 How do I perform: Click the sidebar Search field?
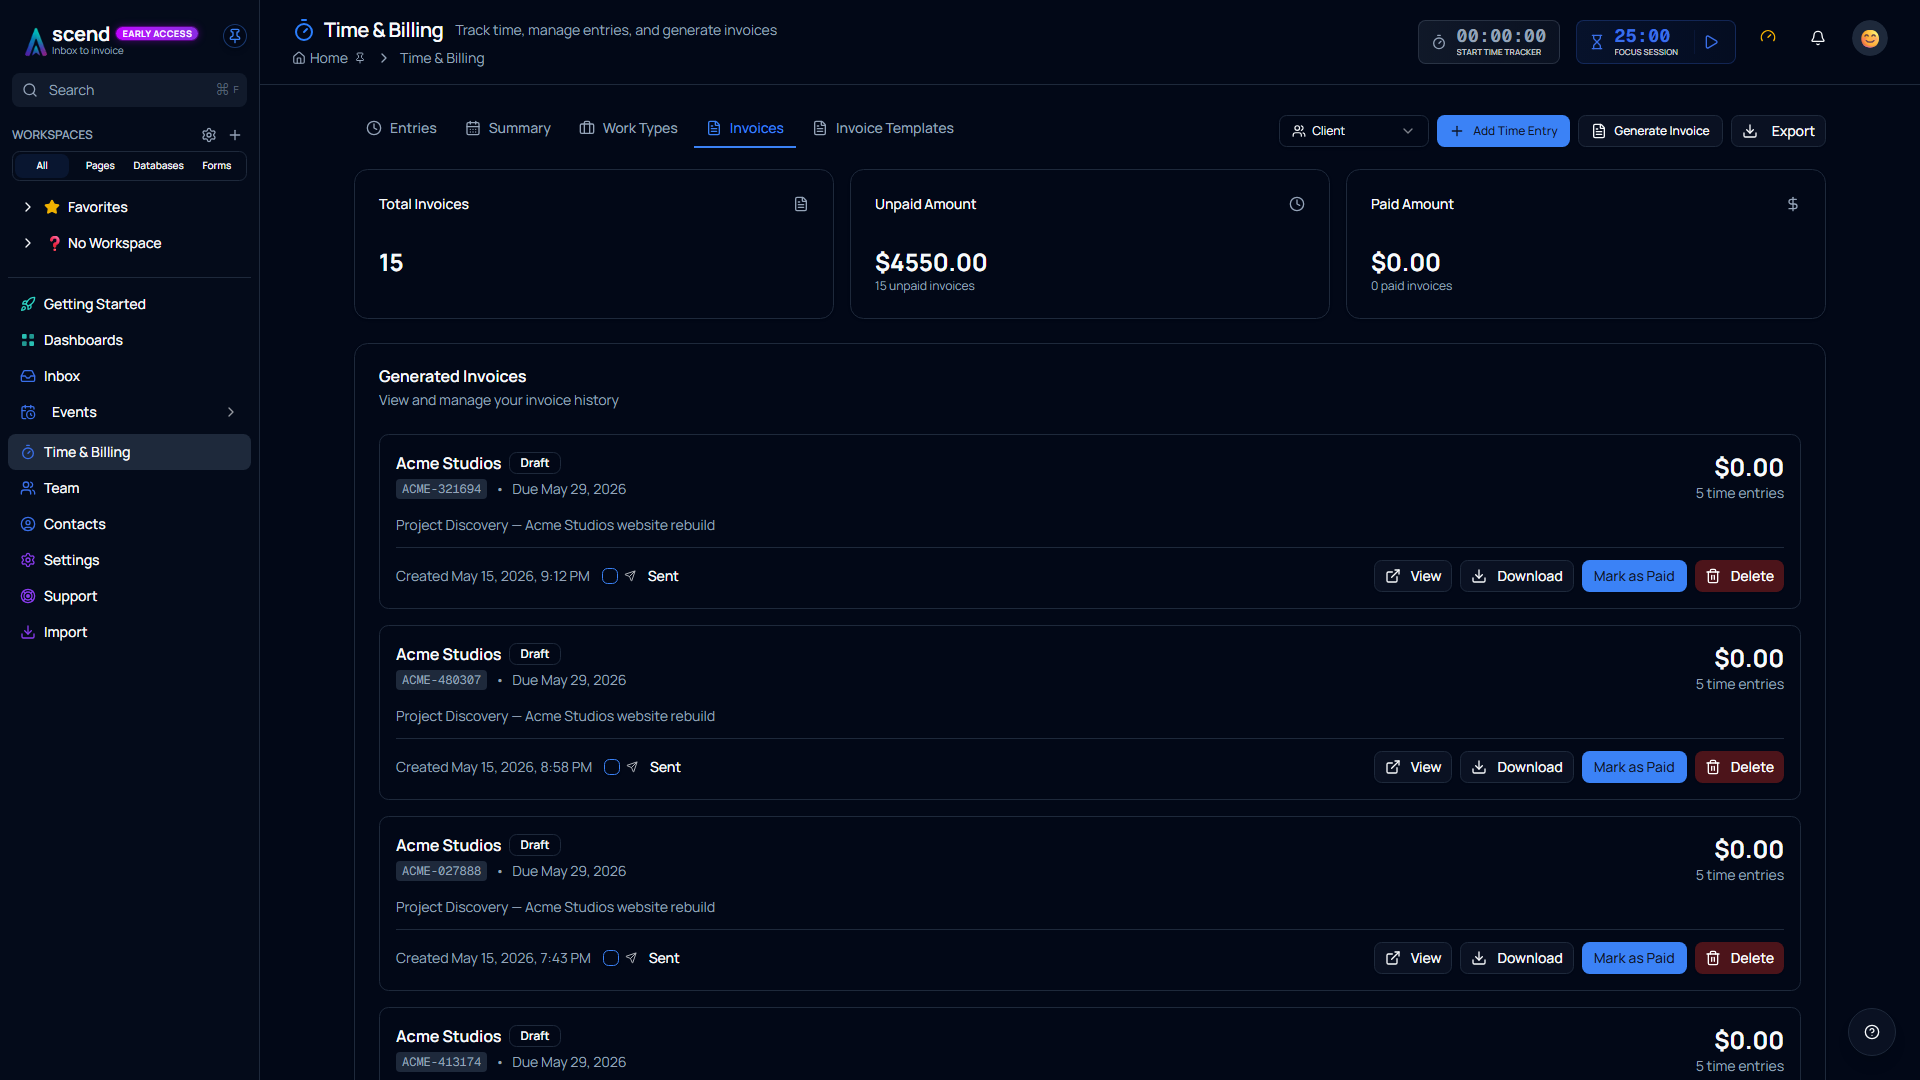point(129,90)
